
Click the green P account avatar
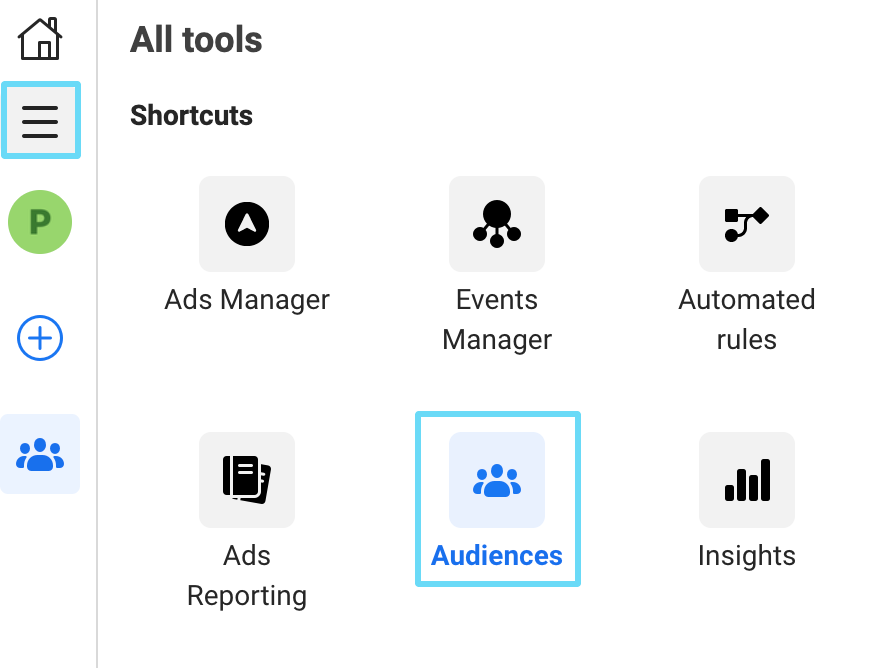click(x=40, y=222)
